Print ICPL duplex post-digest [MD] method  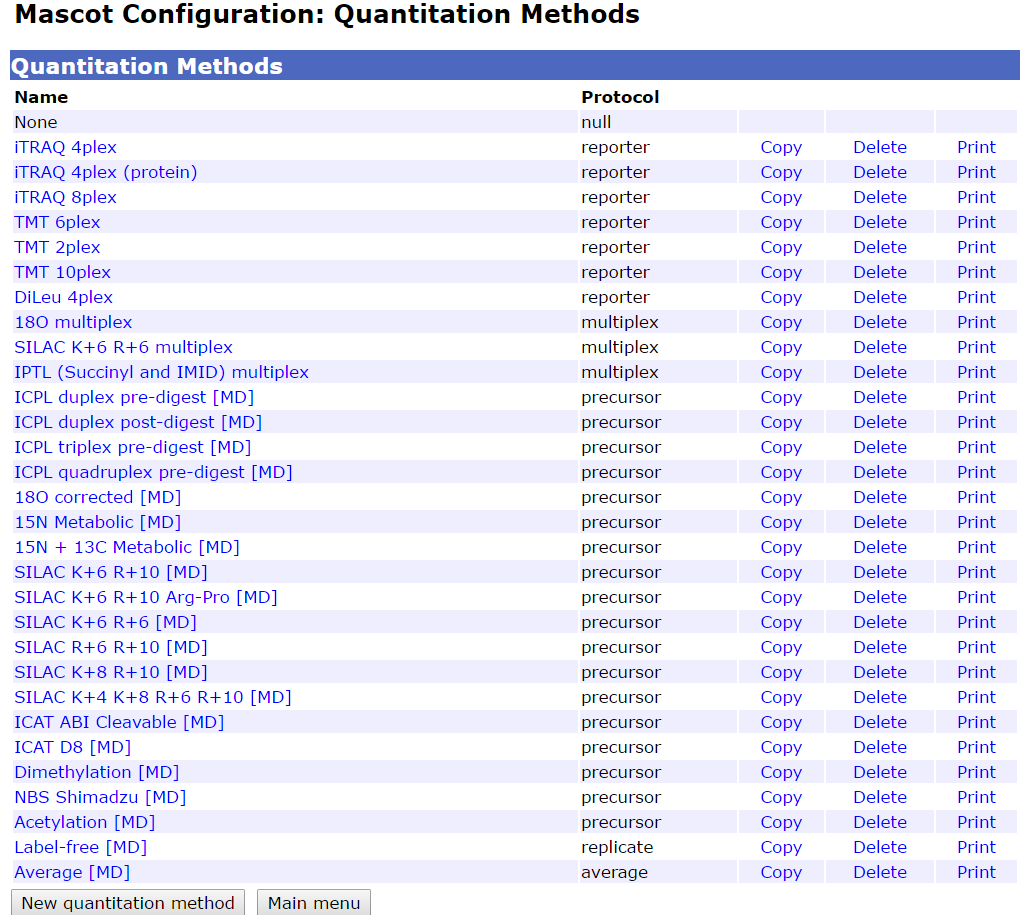click(976, 422)
